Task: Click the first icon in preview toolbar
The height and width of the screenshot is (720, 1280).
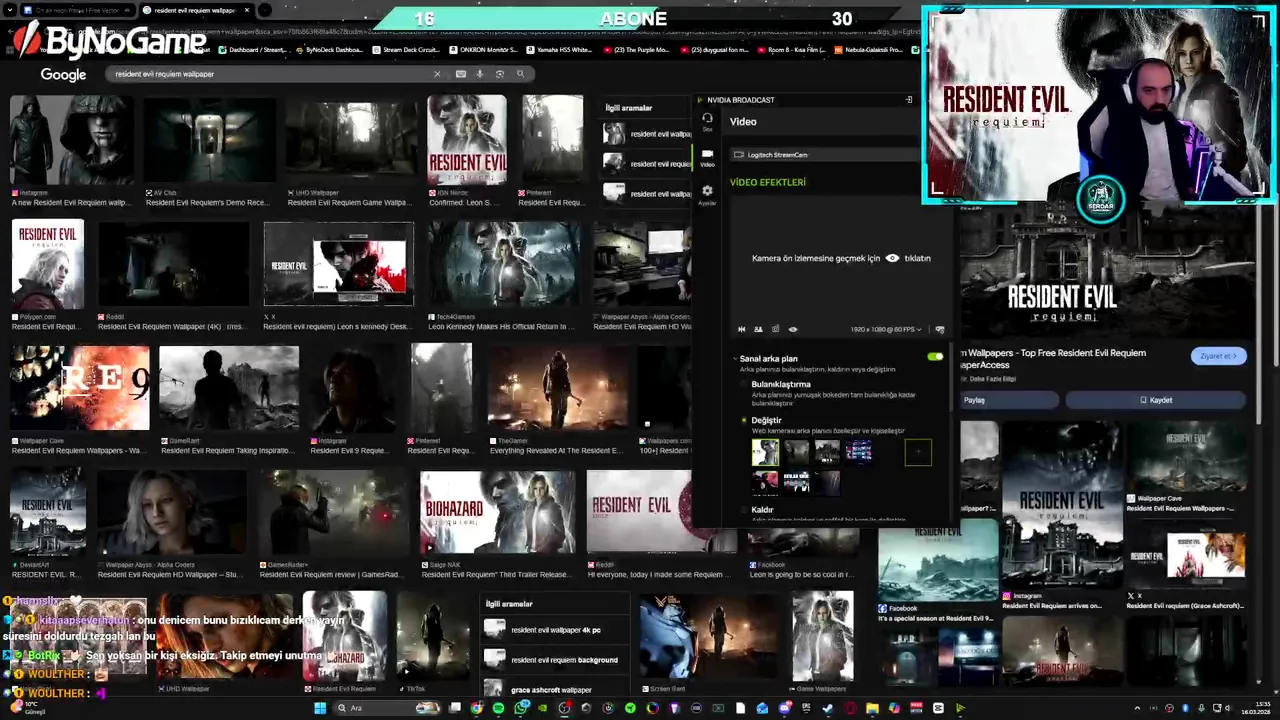Action: click(x=741, y=329)
